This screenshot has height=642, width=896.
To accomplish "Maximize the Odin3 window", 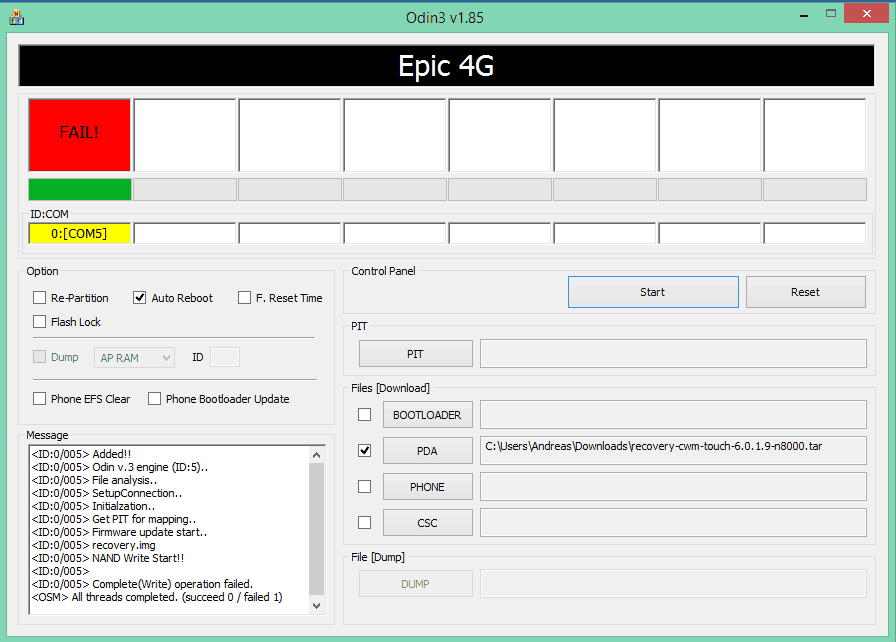I will 831,14.
